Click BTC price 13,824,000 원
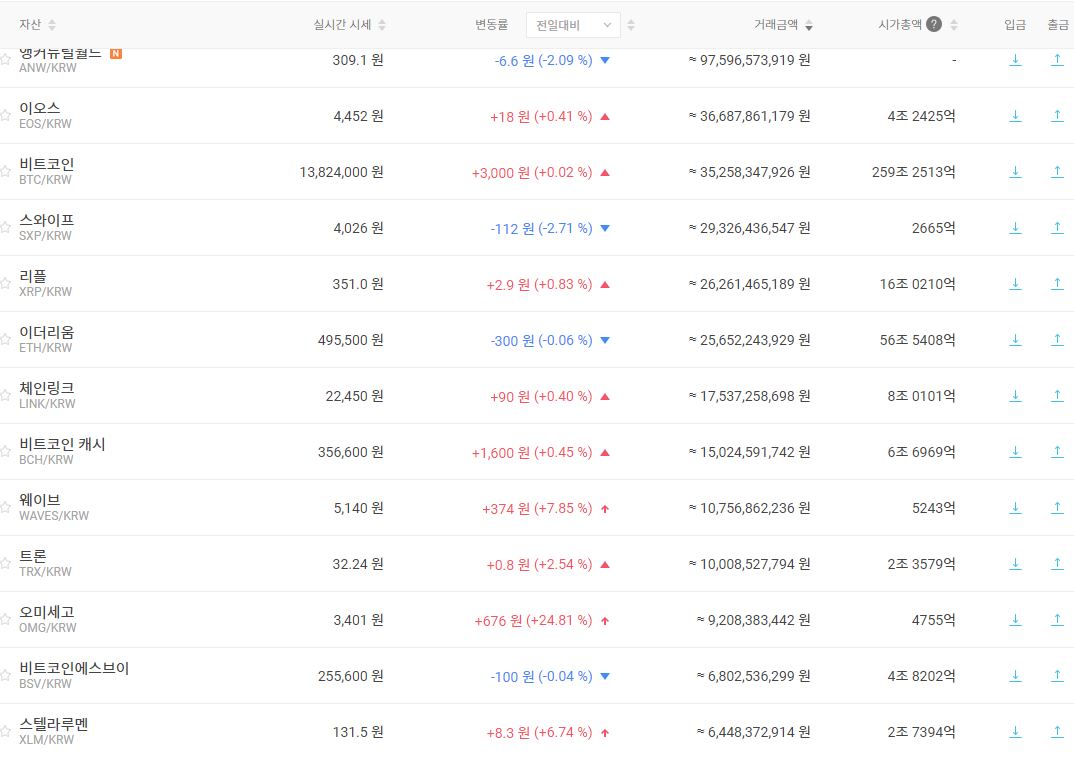 [341, 172]
